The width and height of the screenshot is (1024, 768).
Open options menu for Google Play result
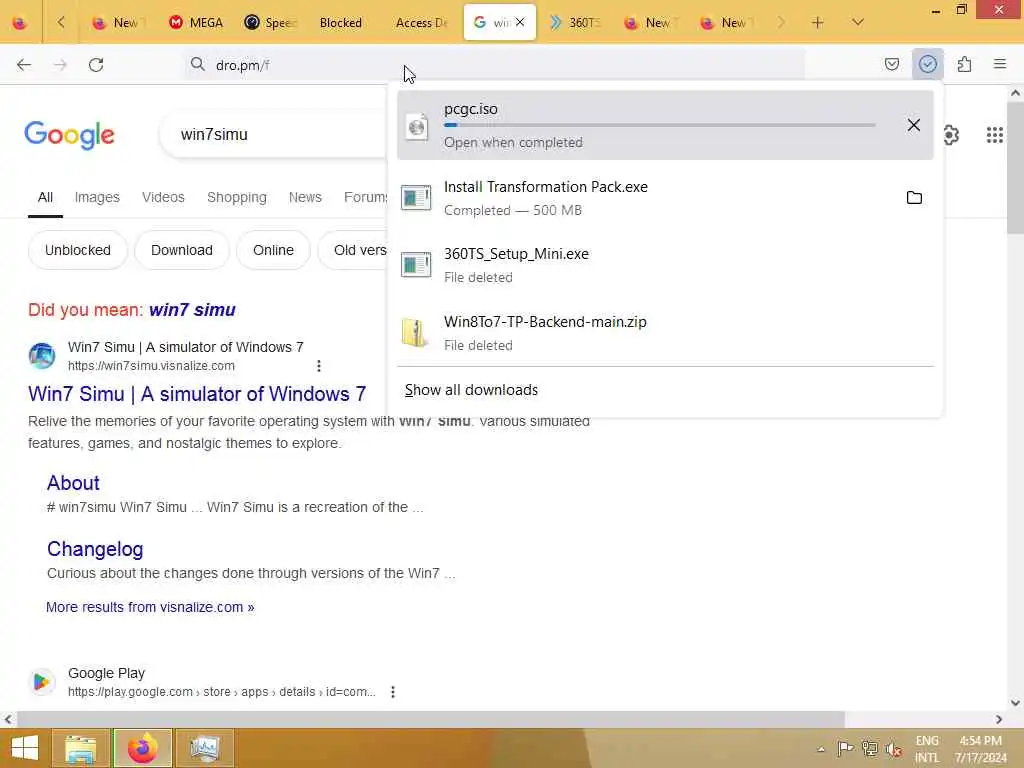click(392, 692)
